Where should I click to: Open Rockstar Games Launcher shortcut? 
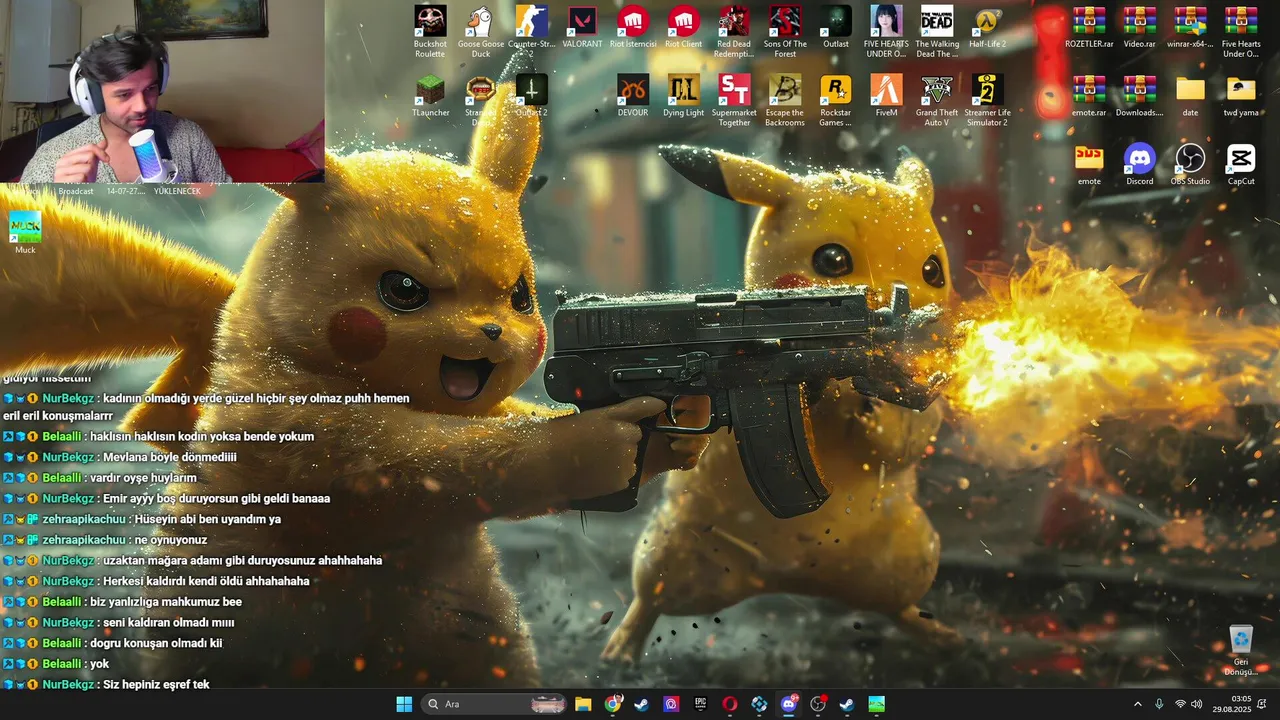pyautogui.click(x=836, y=100)
